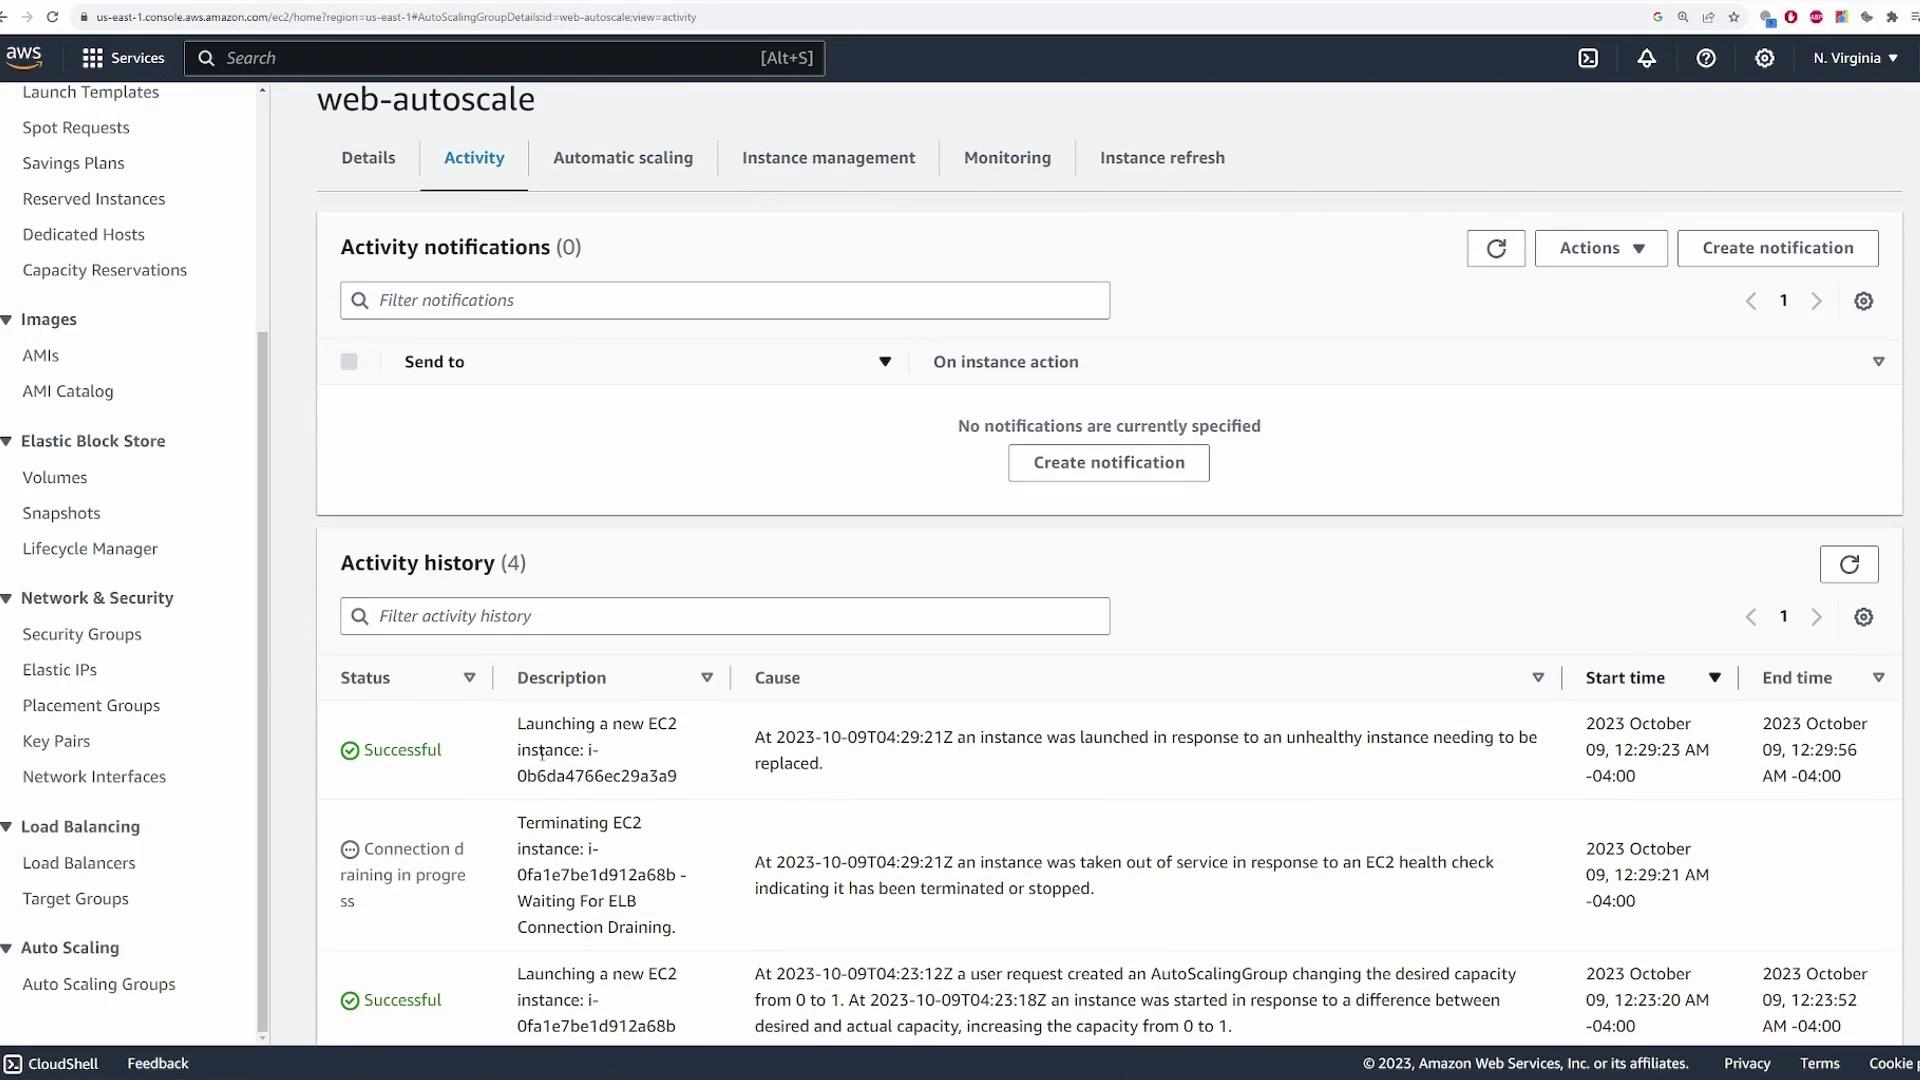
Task: Open Auto Scaling Groups sidebar link
Action: [x=99, y=984]
